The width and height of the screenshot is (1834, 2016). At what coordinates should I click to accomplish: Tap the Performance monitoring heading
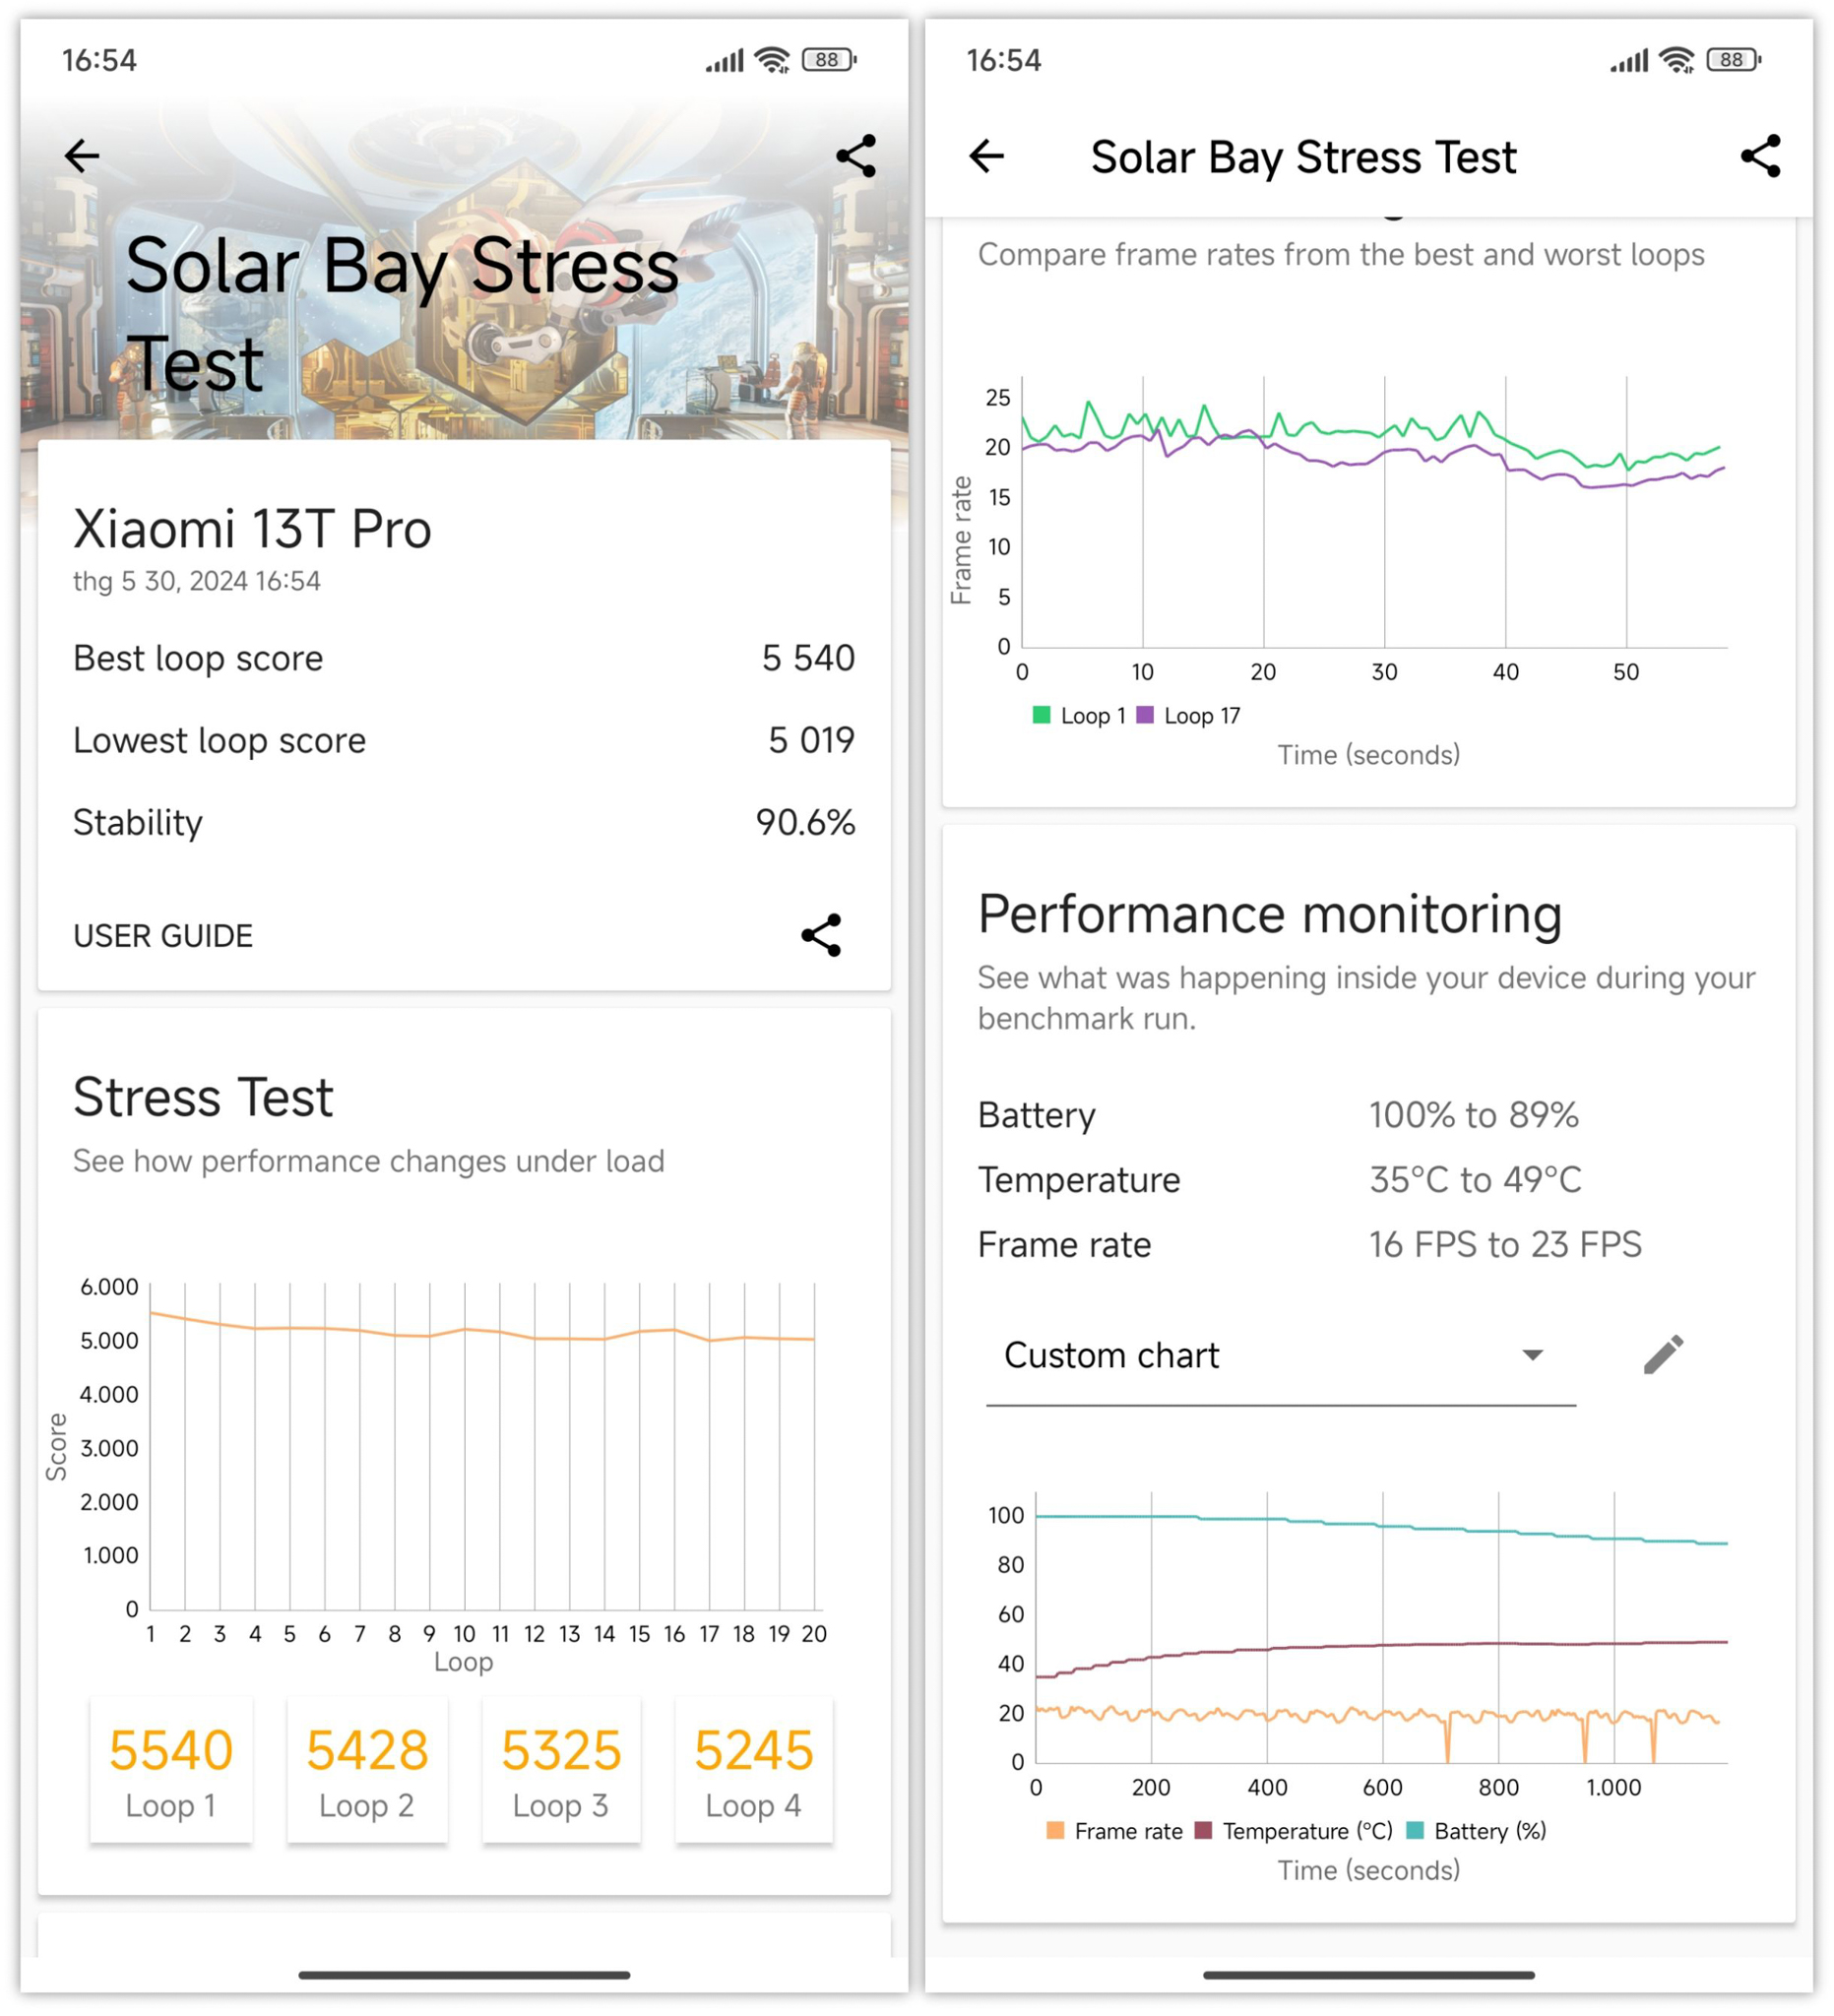coord(1270,914)
